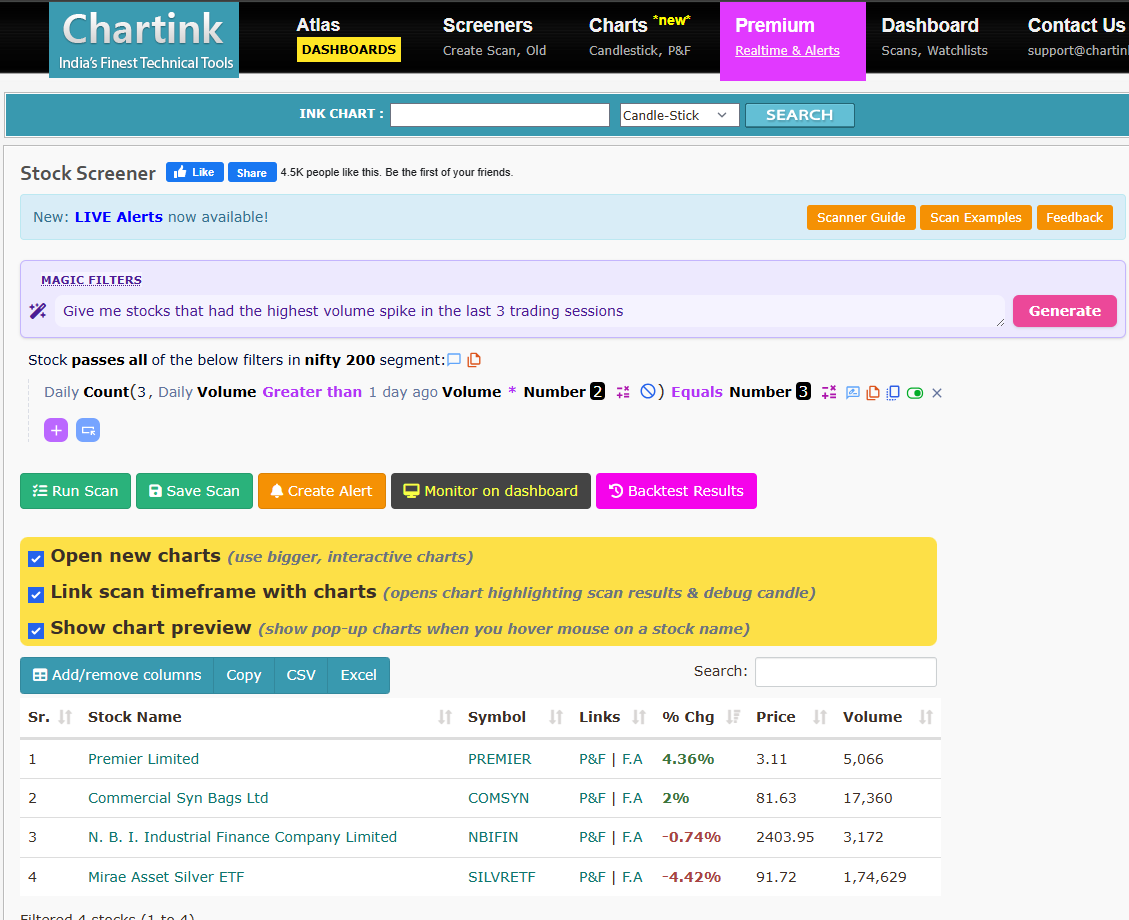Click the orange copy filter icon in filter row
Screen dimensions: 1129x920
[873, 392]
